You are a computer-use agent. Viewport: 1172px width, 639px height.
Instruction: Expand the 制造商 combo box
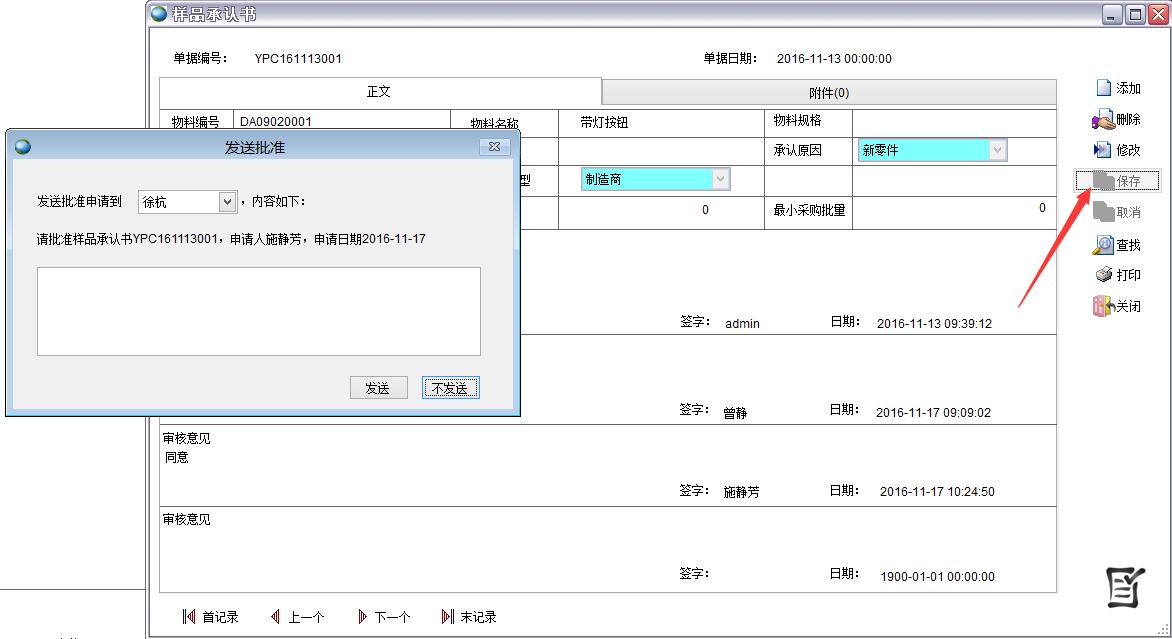coord(719,181)
